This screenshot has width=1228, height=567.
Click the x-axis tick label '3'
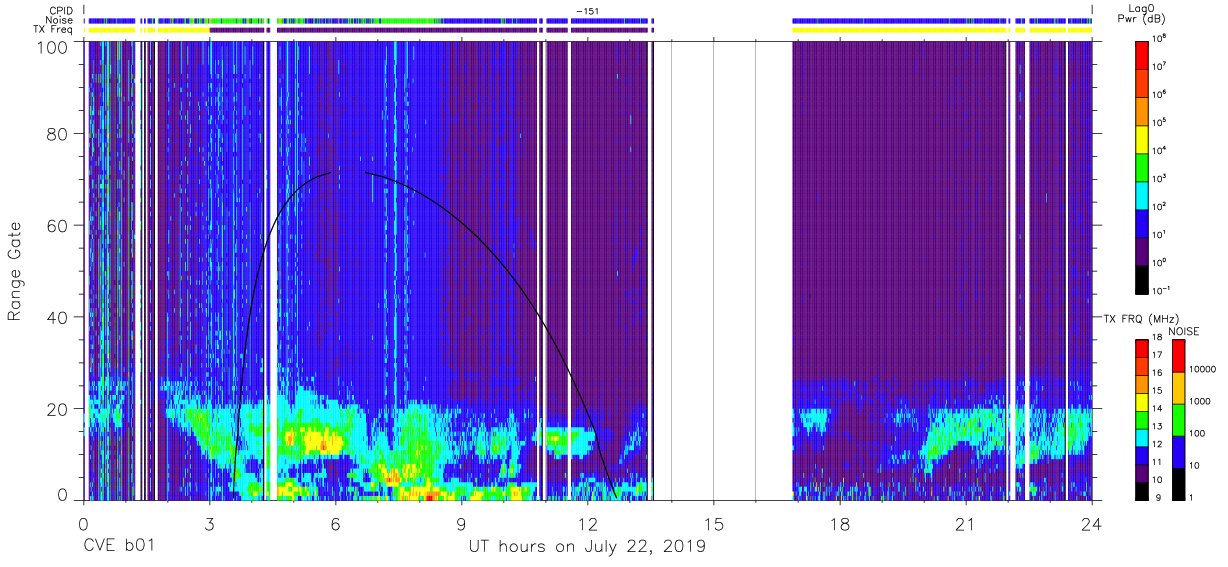pos(209,524)
